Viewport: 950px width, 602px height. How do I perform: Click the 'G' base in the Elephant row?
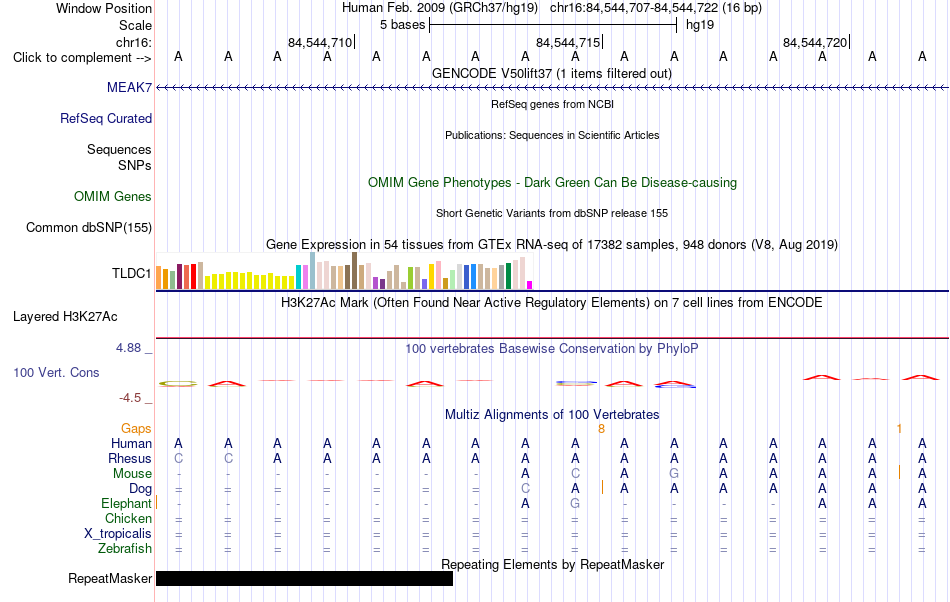click(575, 503)
